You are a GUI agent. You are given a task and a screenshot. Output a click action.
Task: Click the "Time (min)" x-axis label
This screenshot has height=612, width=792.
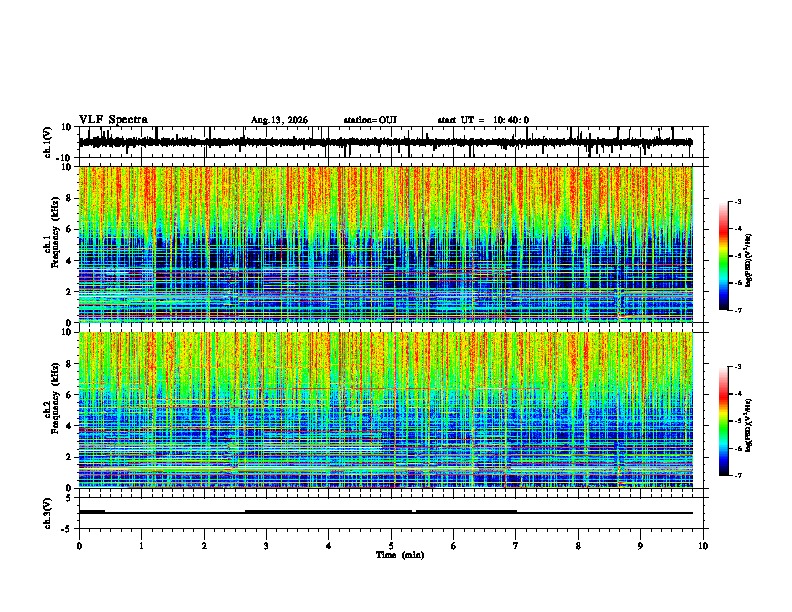(400, 555)
